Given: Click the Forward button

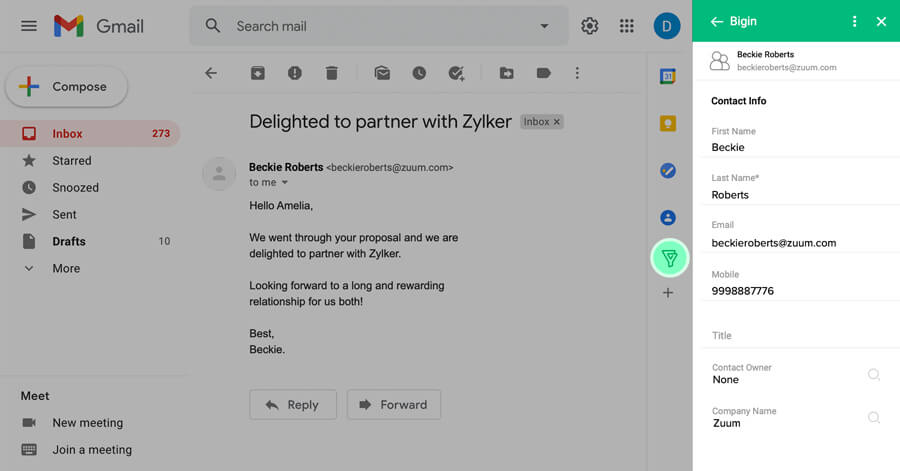Looking at the screenshot, I should pyautogui.click(x=393, y=404).
